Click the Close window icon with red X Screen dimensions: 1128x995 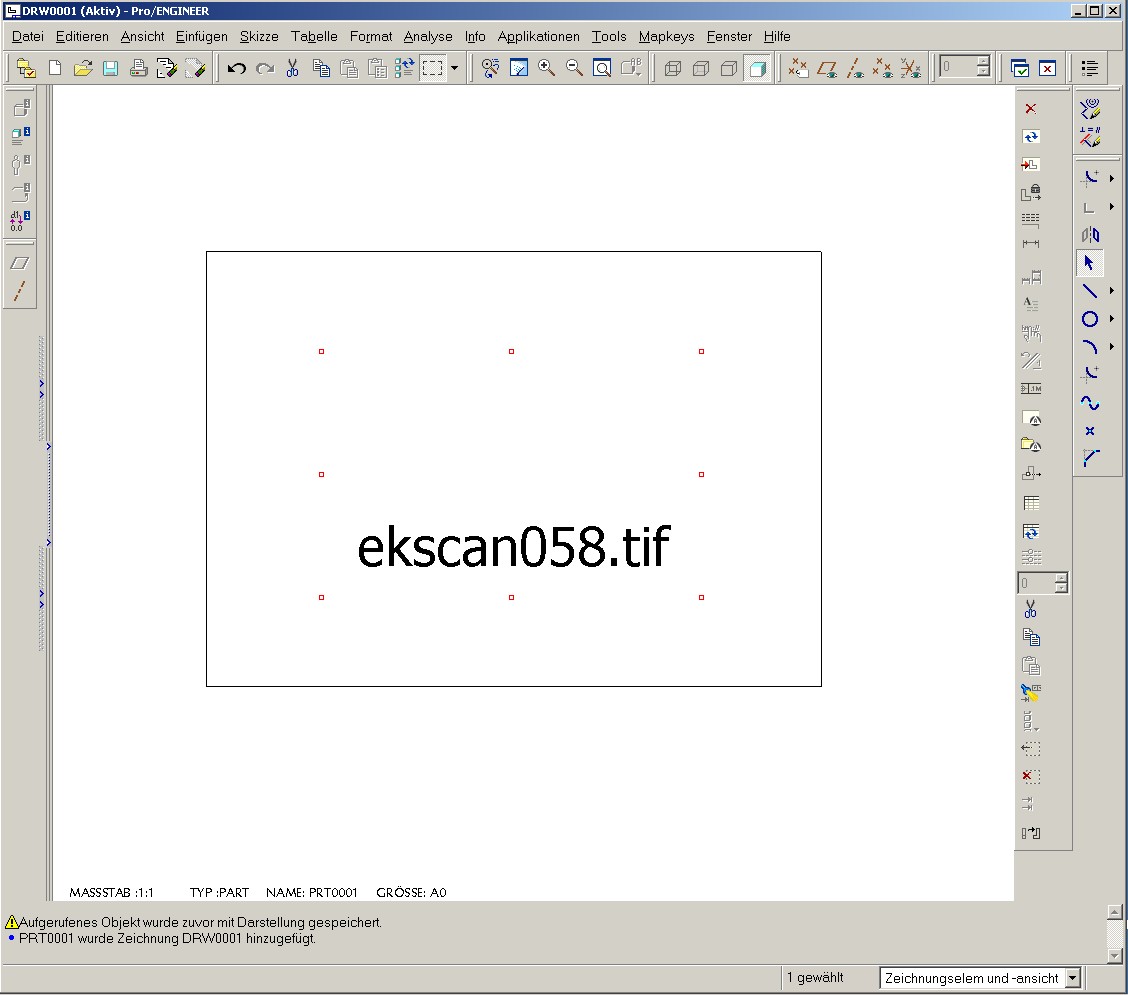coord(1047,68)
